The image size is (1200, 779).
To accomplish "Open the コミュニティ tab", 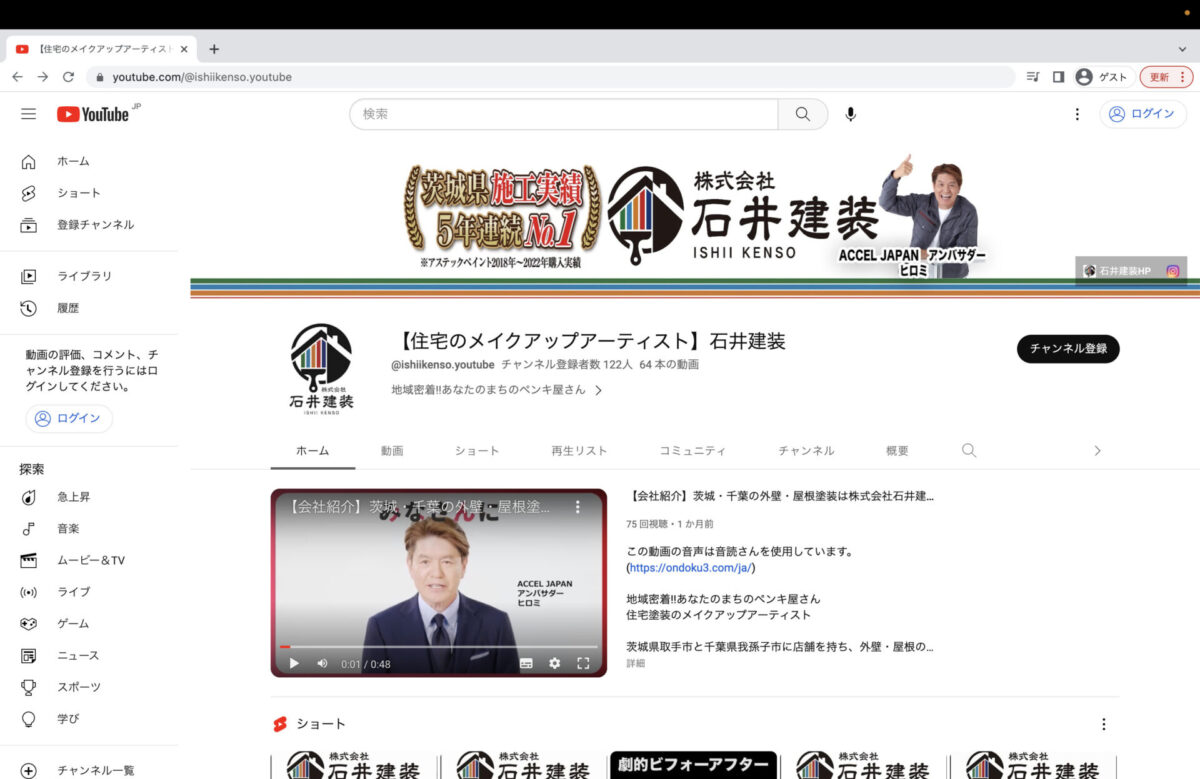I will (693, 451).
